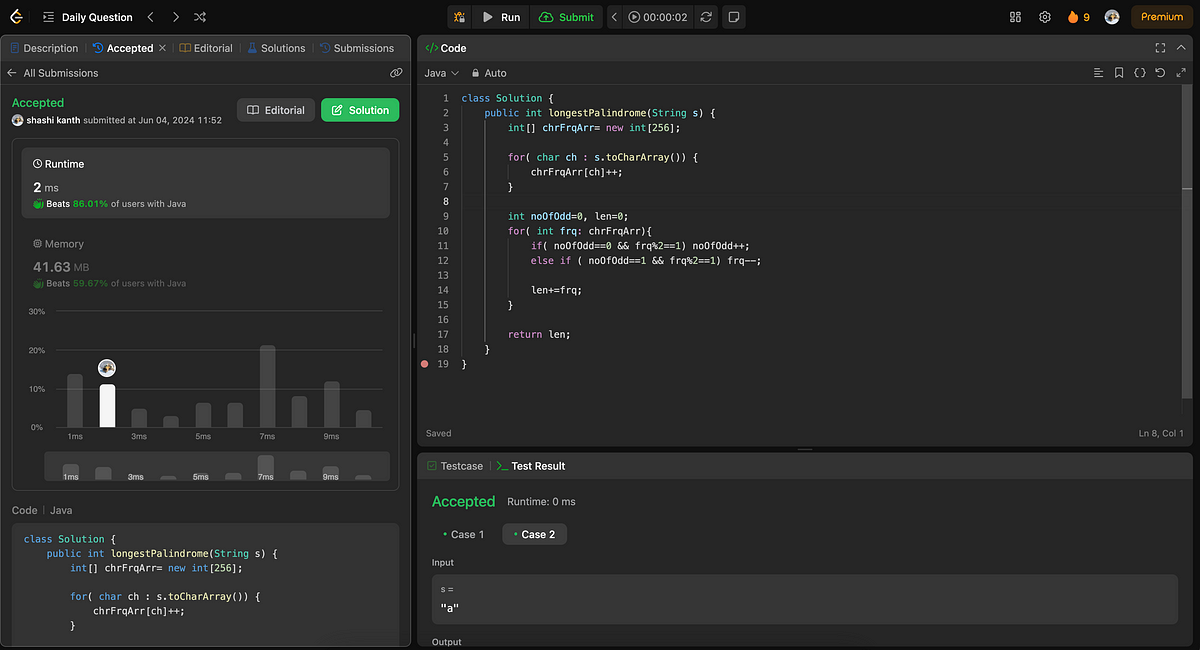Viewport: 1200px width, 650px height.
Task: Select the Test Result tab
Action: (x=531, y=466)
